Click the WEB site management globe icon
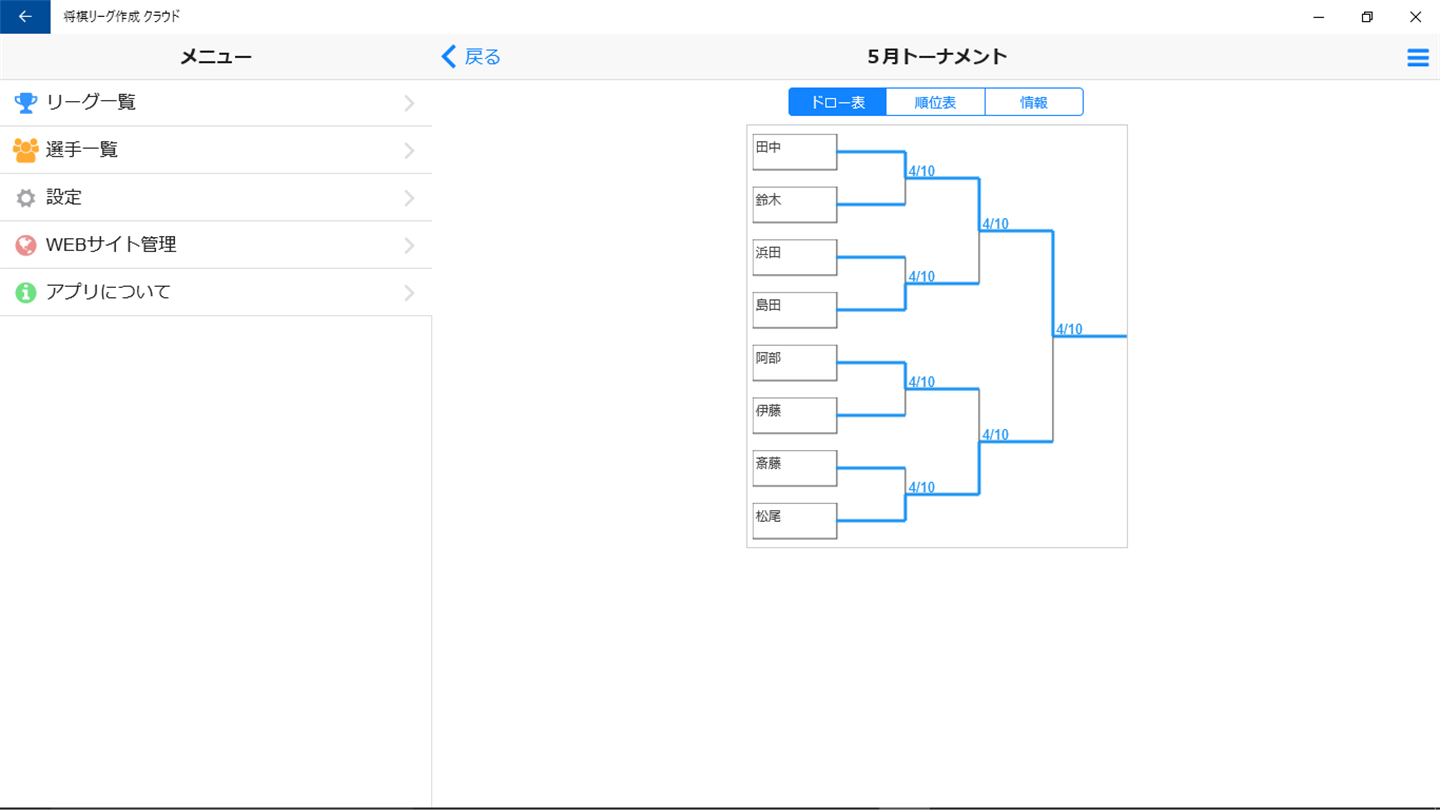This screenshot has width=1440, height=810. 26,245
